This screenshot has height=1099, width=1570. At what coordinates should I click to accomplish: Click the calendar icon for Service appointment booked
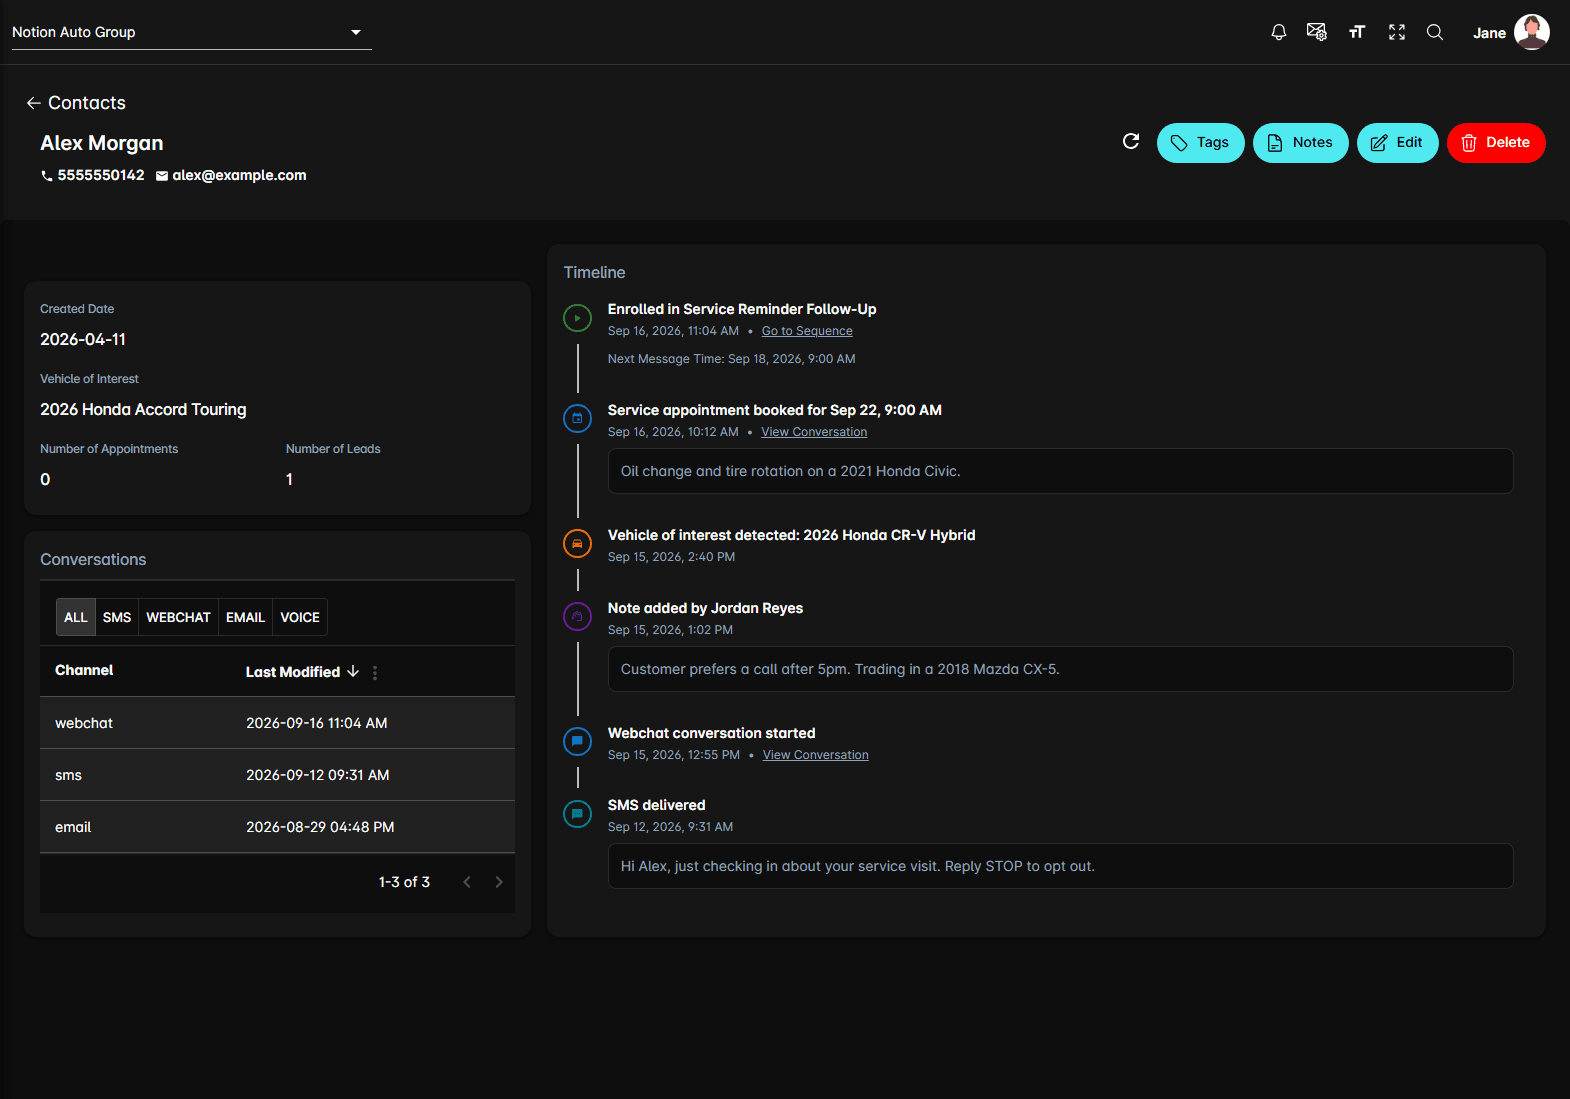577,419
